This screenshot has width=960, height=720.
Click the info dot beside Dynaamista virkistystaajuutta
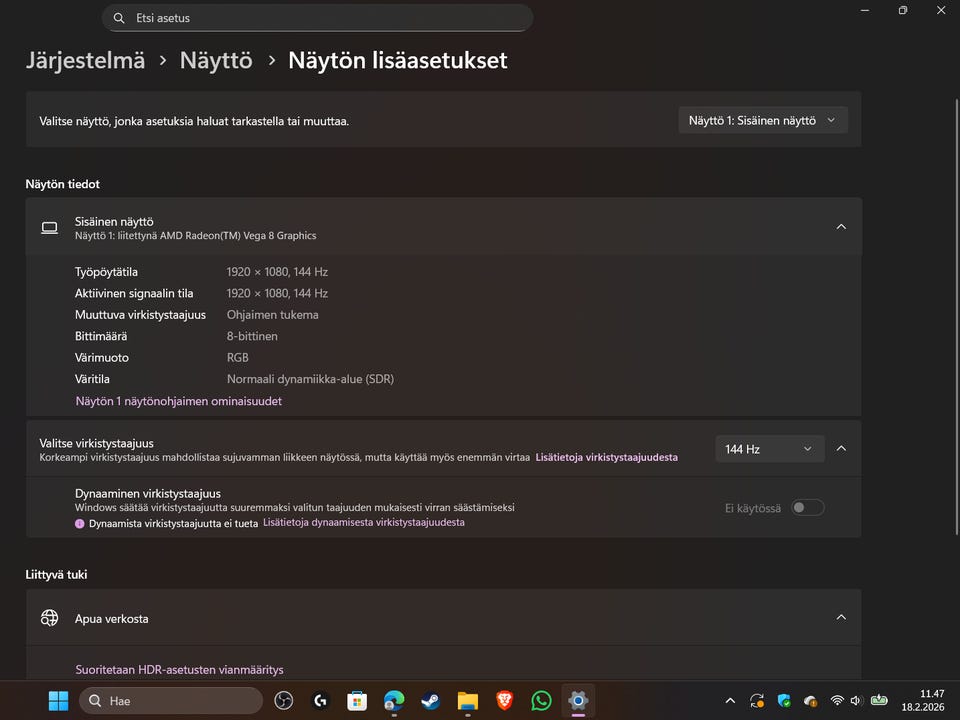coord(80,524)
